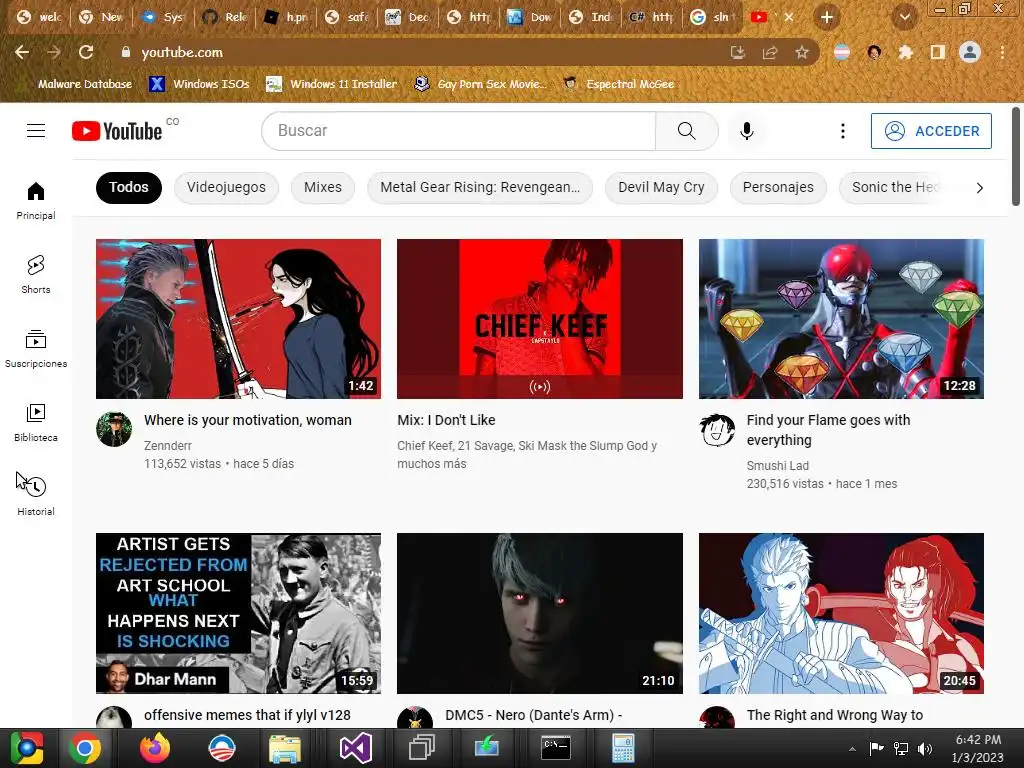The width and height of the screenshot is (1024, 768).
Task: Open a new browser tab
Action: pos(827,17)
